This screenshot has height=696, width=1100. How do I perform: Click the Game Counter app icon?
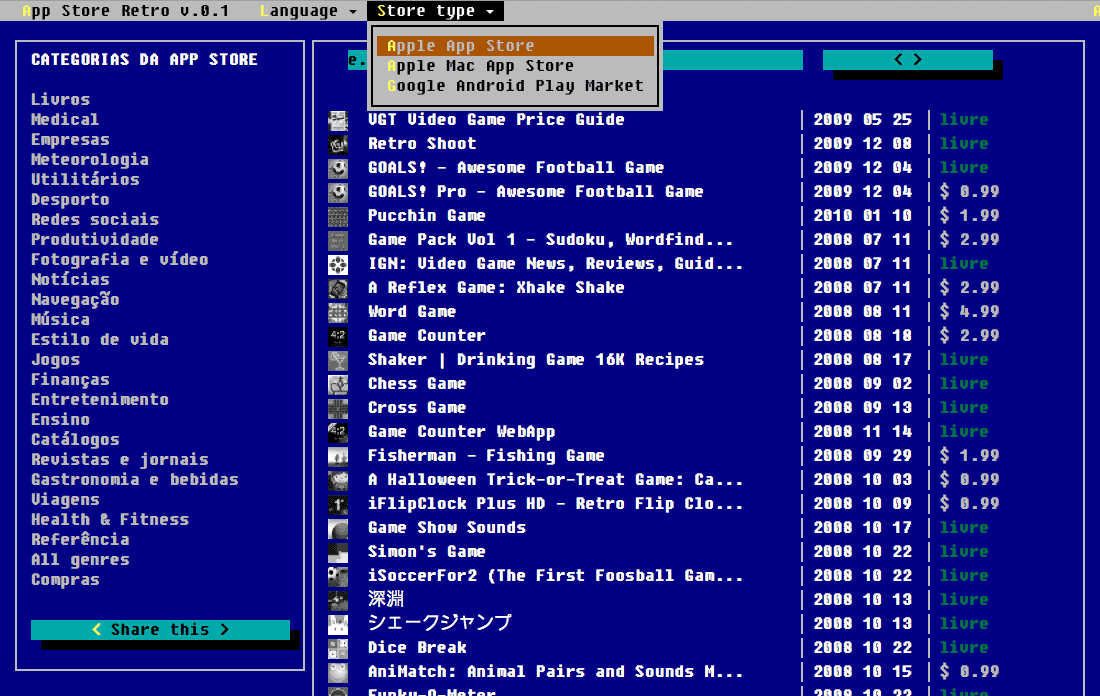click(x=338, y=336)
